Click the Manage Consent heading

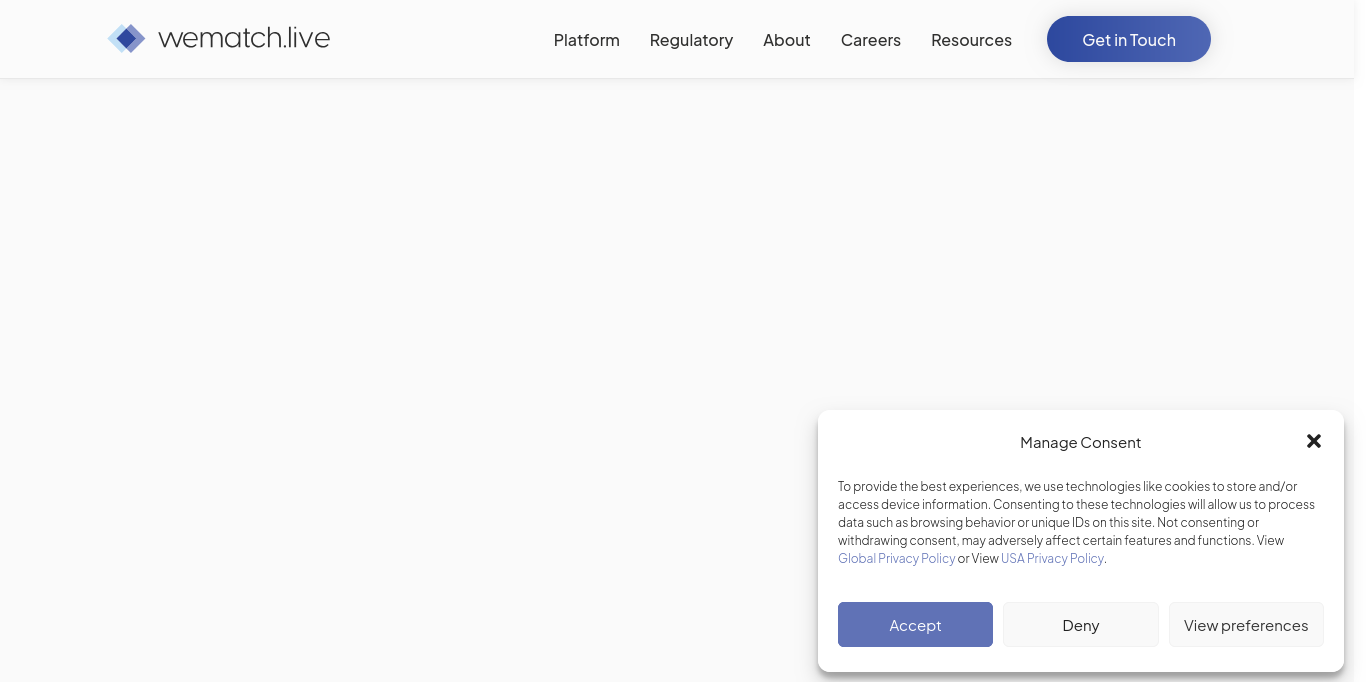(x=1080, y=442)
